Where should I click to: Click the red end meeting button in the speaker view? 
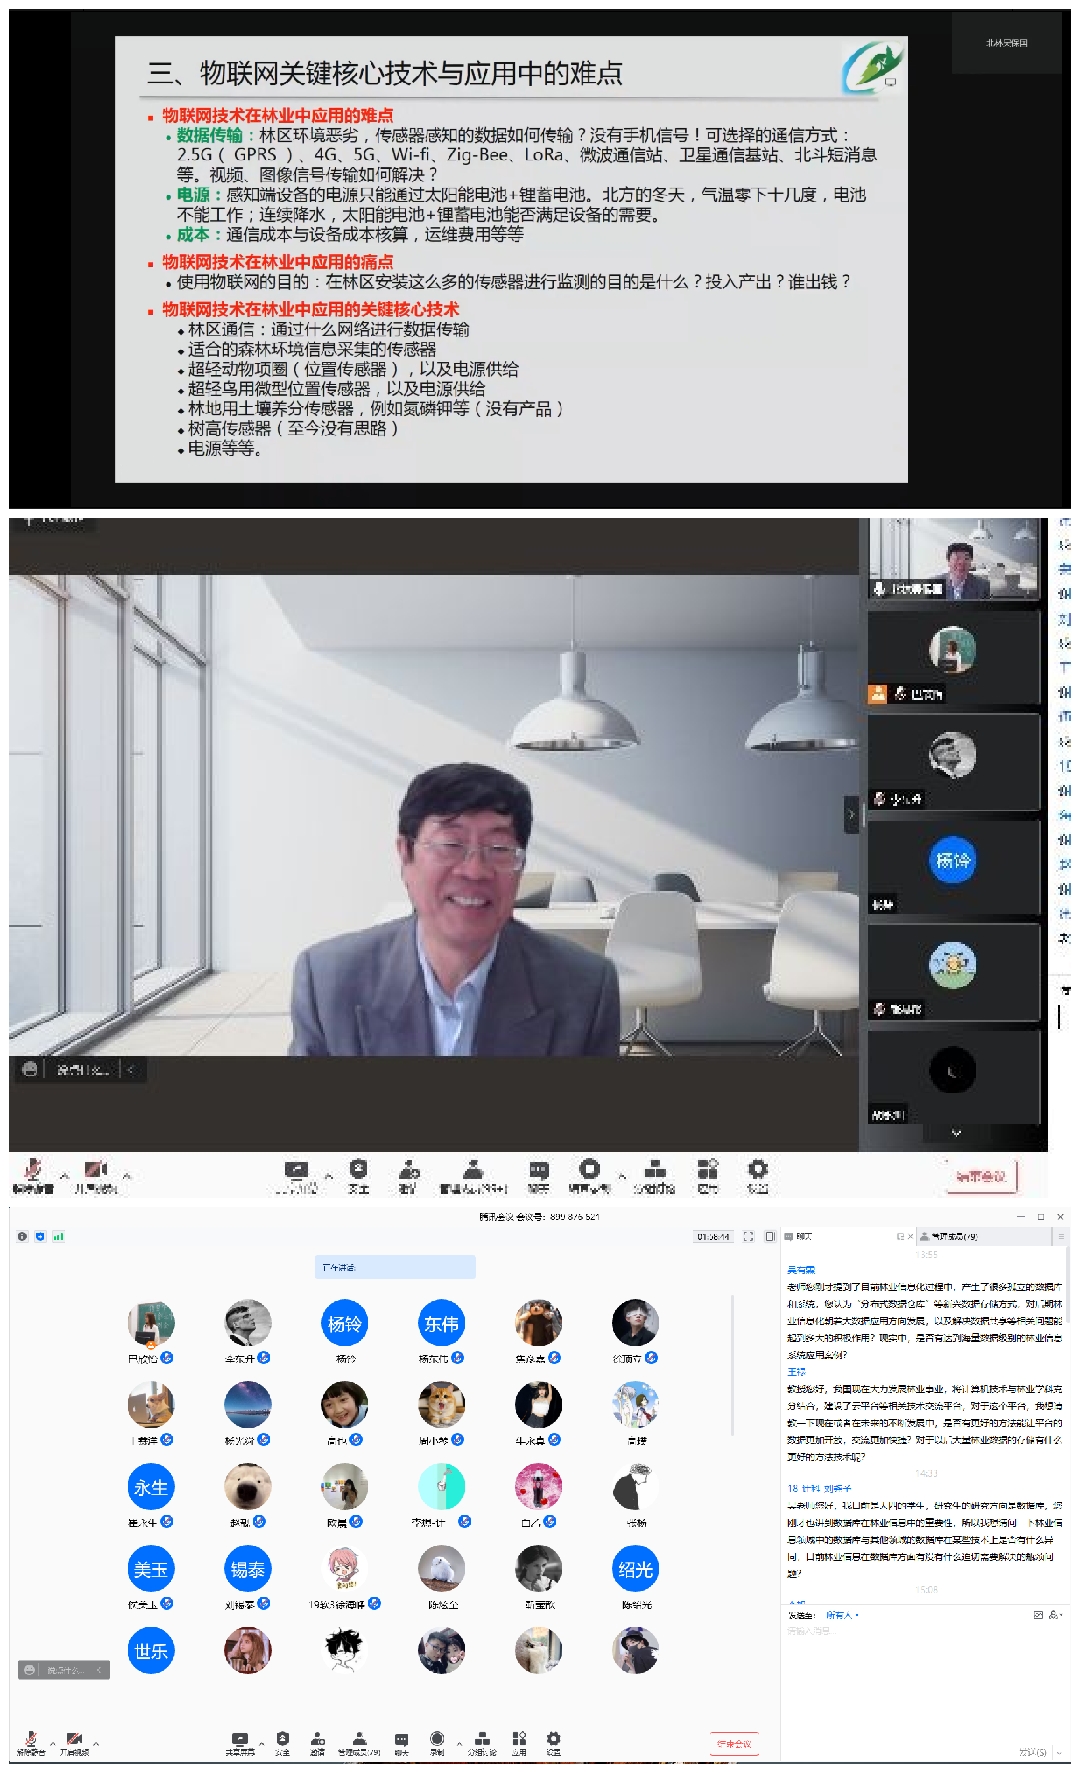point(980,1176)
